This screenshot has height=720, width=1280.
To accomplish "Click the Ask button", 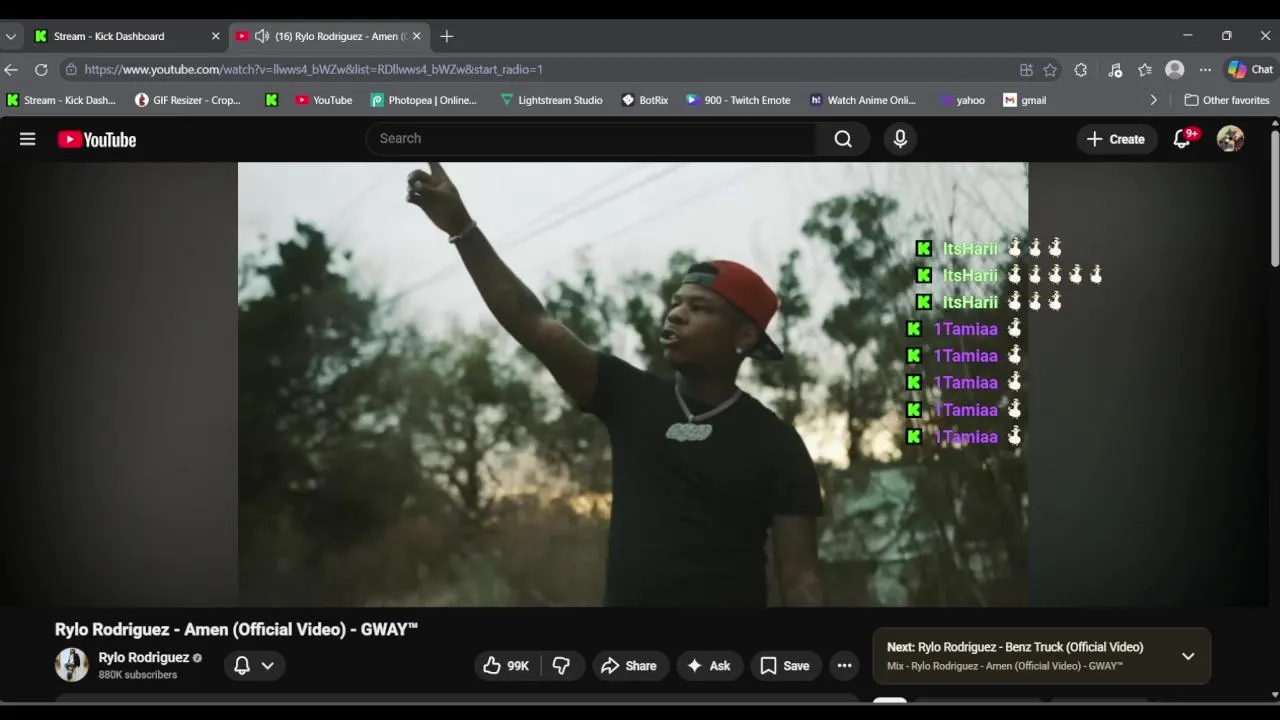I will 708,666.
